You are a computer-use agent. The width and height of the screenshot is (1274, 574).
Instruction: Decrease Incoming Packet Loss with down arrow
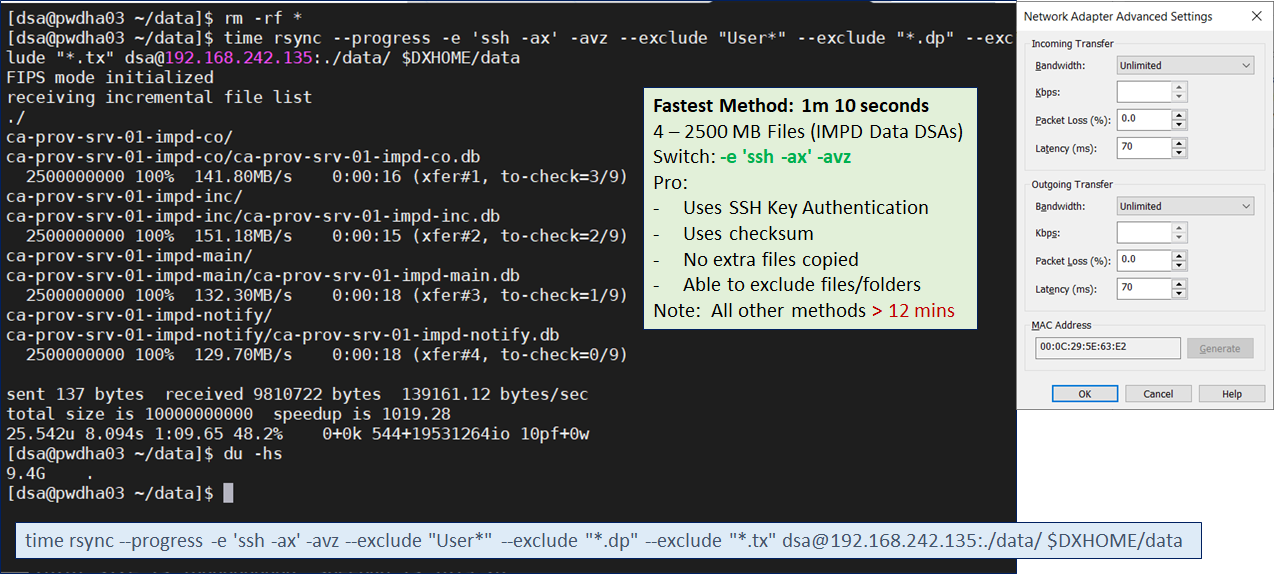point(1179,125)
